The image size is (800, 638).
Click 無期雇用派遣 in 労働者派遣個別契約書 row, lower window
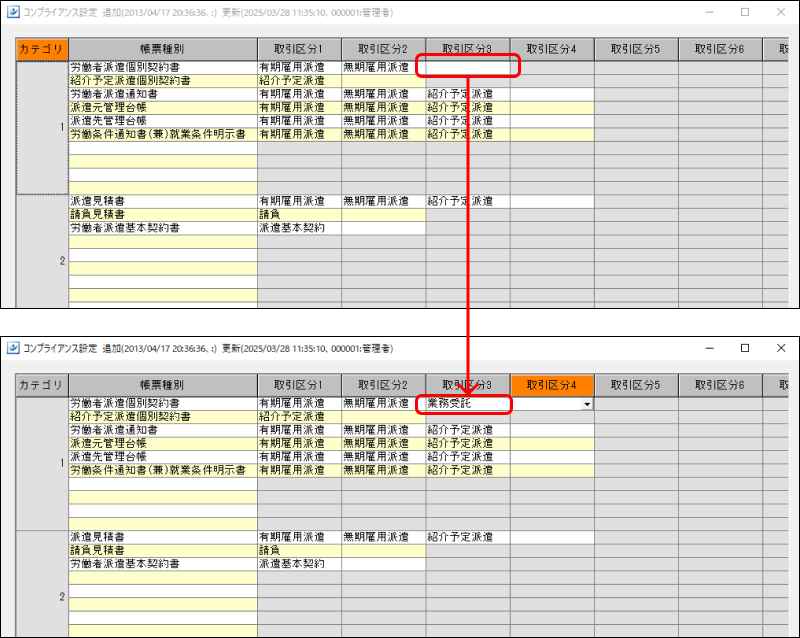point(384,403)
